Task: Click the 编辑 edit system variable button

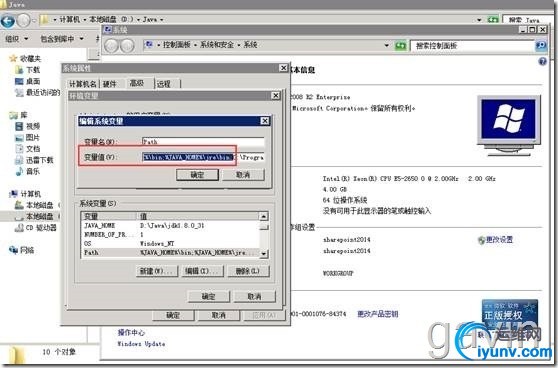Action: 202,271
